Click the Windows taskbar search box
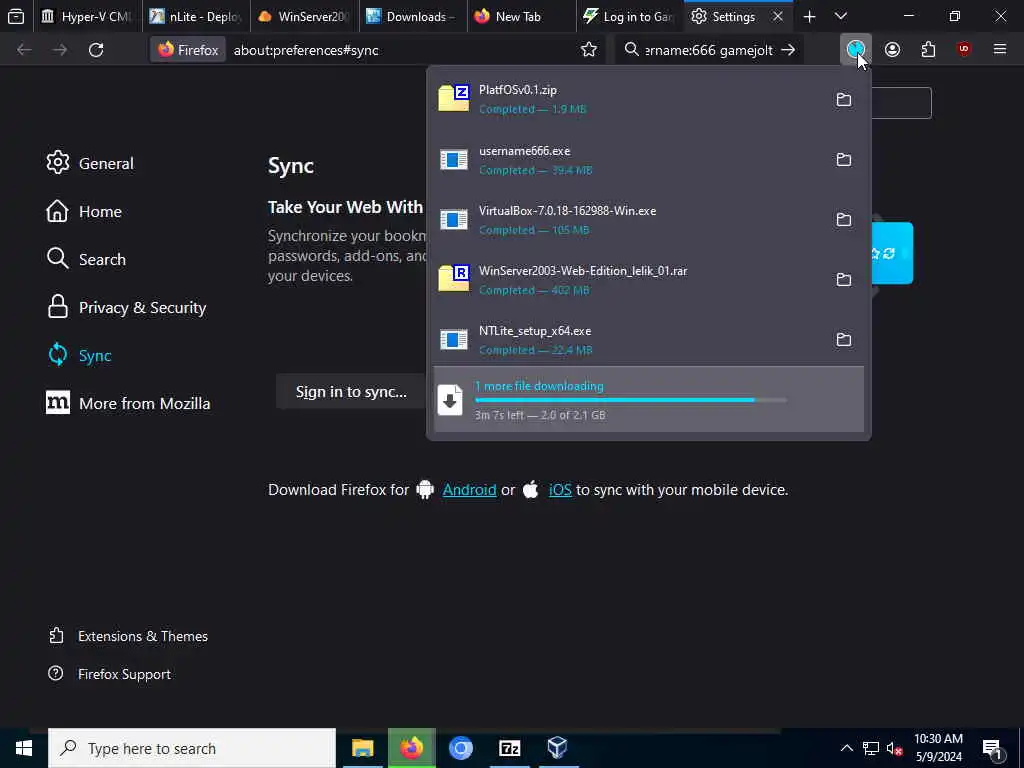 pyautogui.click(x=192, y=748)
